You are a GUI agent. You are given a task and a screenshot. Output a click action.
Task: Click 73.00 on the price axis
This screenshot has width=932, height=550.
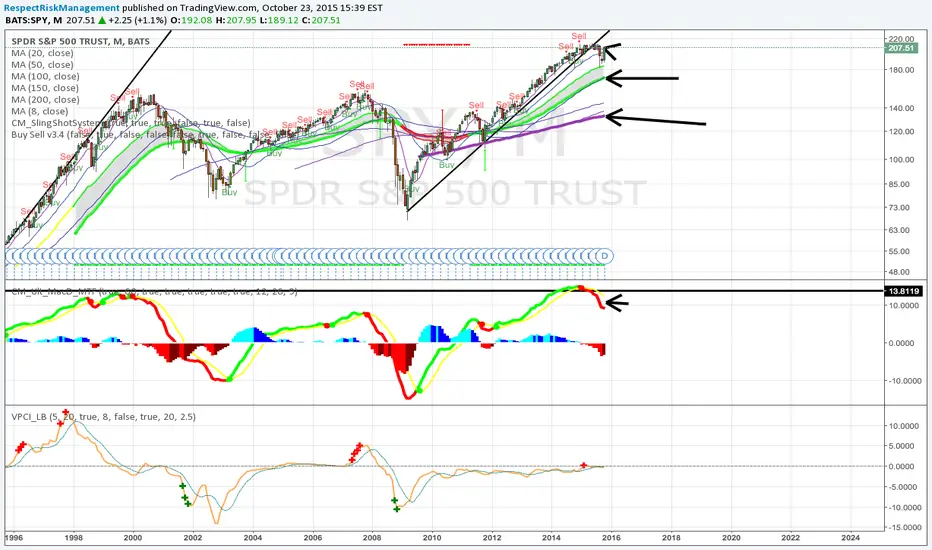[x=900, y=208]
